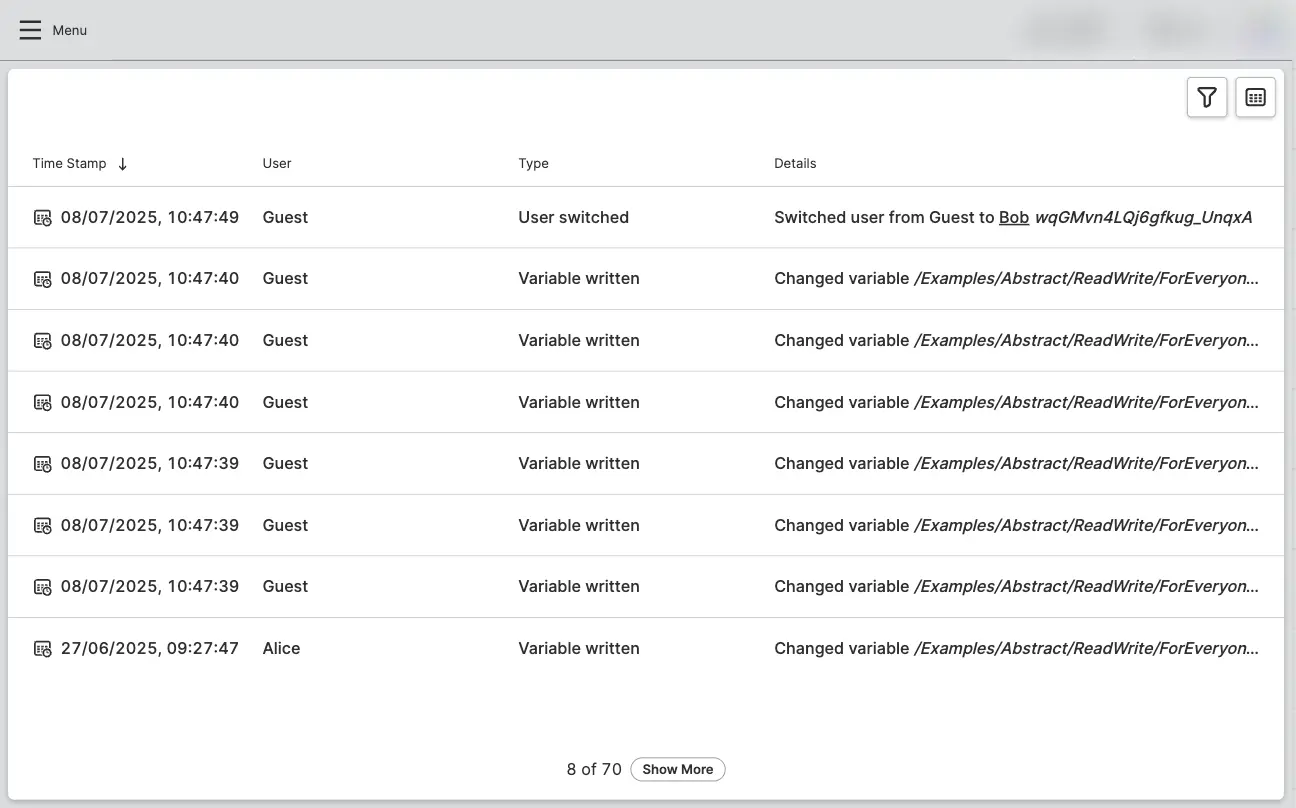Select the 08/07/2025, 10:47:49 timestamp
This screenshot has width=1296, height=808.
tap(150, 217)
